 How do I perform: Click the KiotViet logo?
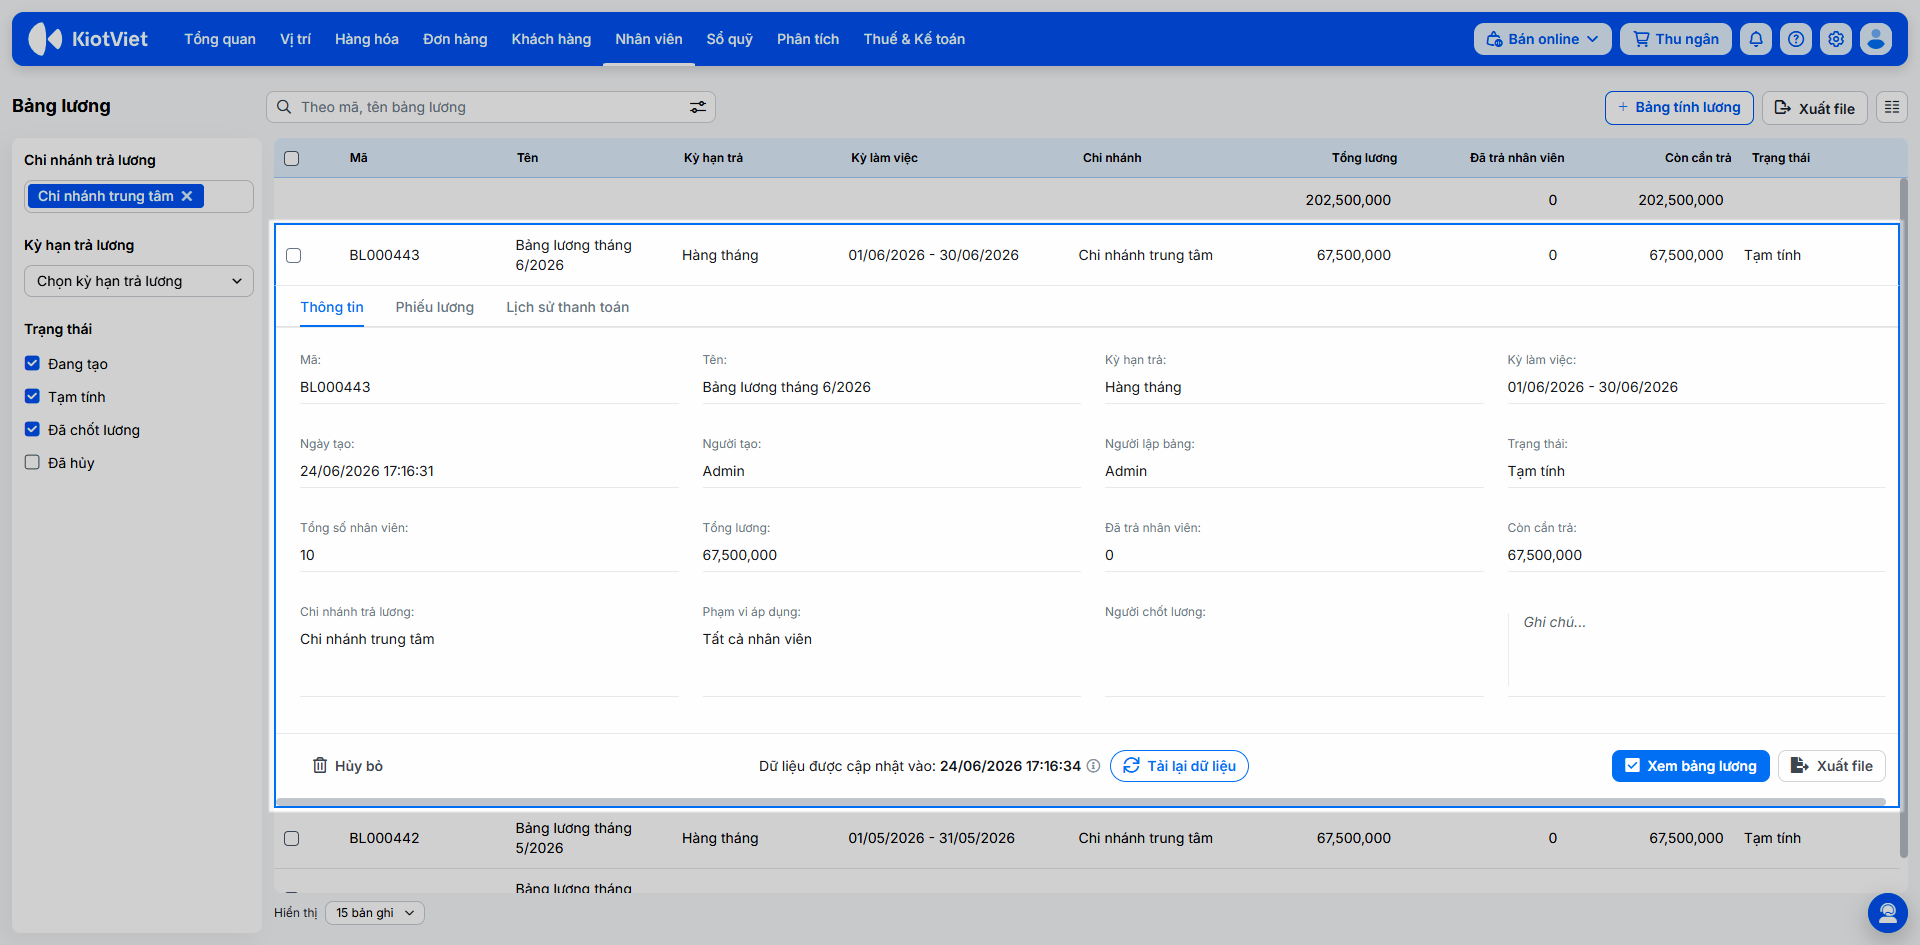click(x=88, y=39)
